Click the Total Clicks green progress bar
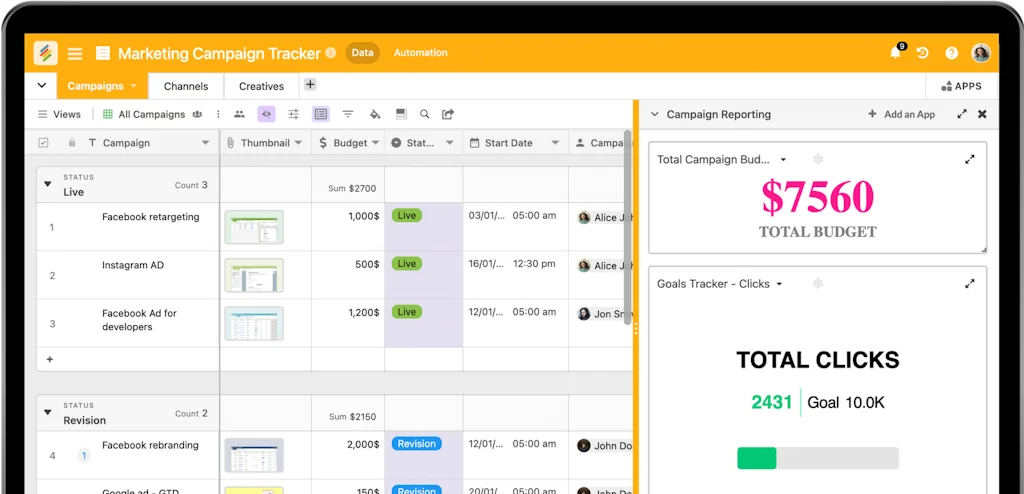The height and width of the screenshot is (494, 1024). 757,458
